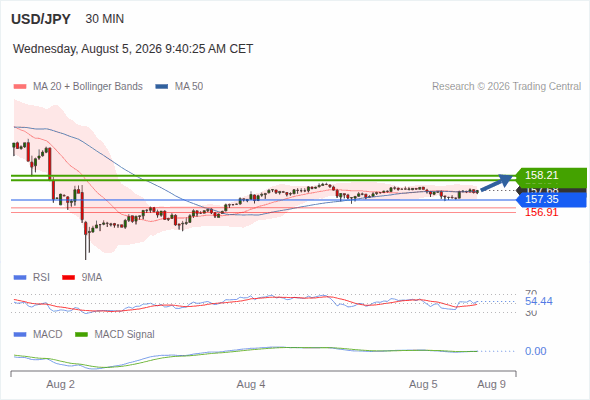Click the MACD value 0.00
This screenshot has width=590, height=400.
point(535,351)
